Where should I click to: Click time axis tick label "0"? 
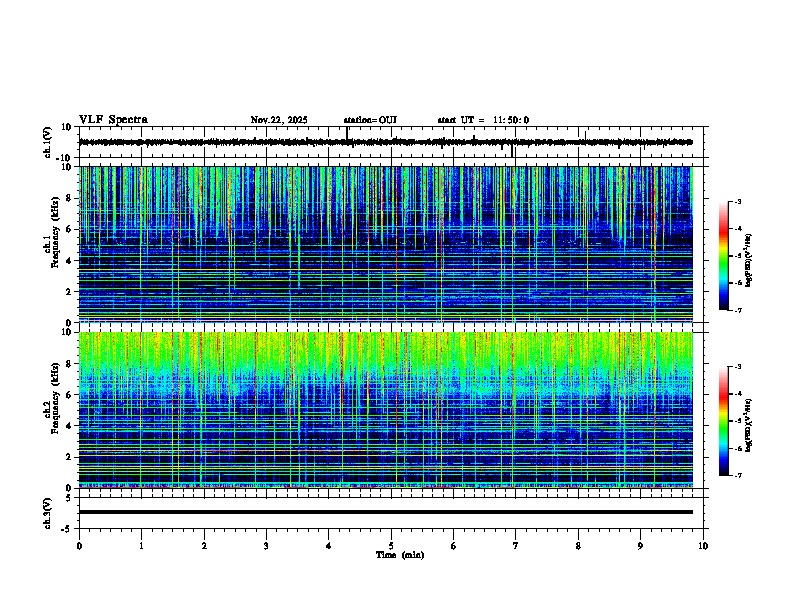tap(79, 546)
